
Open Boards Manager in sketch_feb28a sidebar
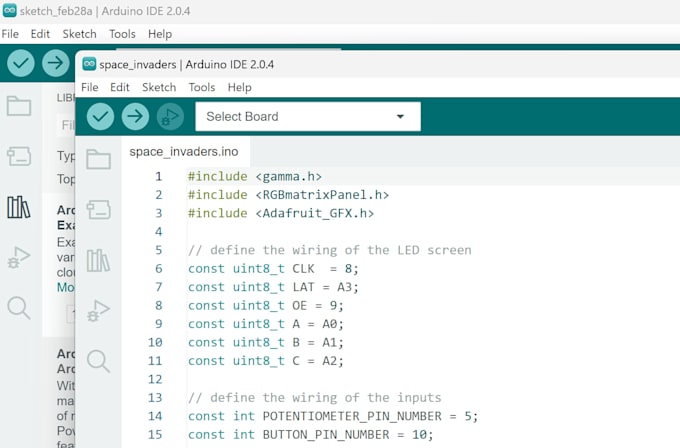pos(19,156)
